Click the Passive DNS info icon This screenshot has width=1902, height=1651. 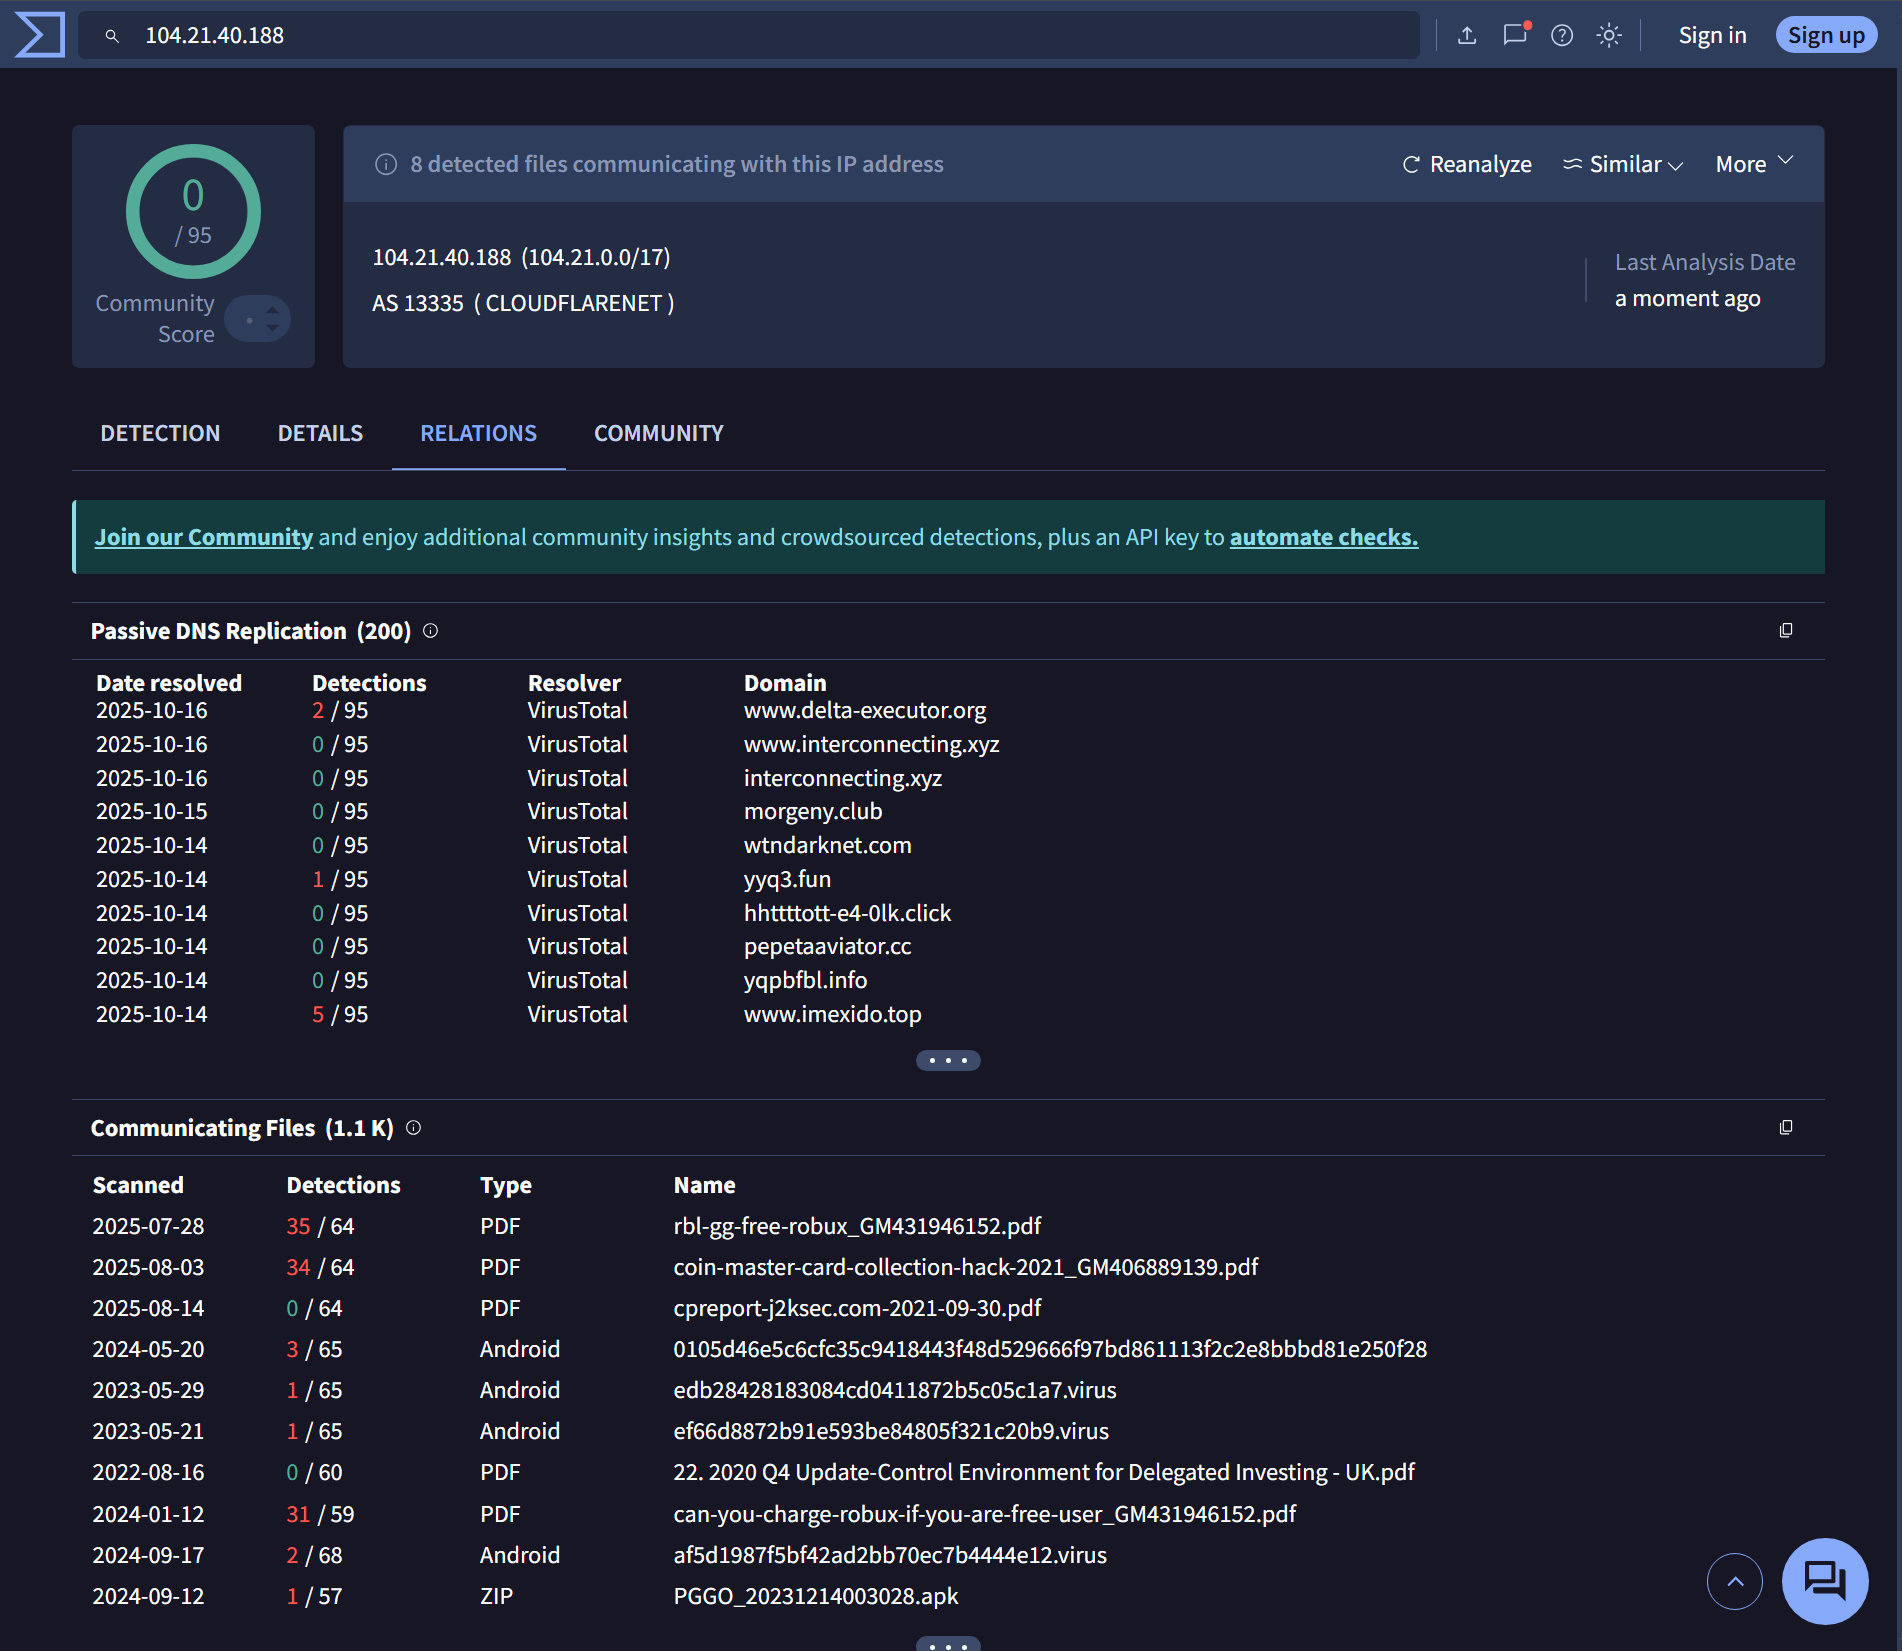(x=430, y=630)
